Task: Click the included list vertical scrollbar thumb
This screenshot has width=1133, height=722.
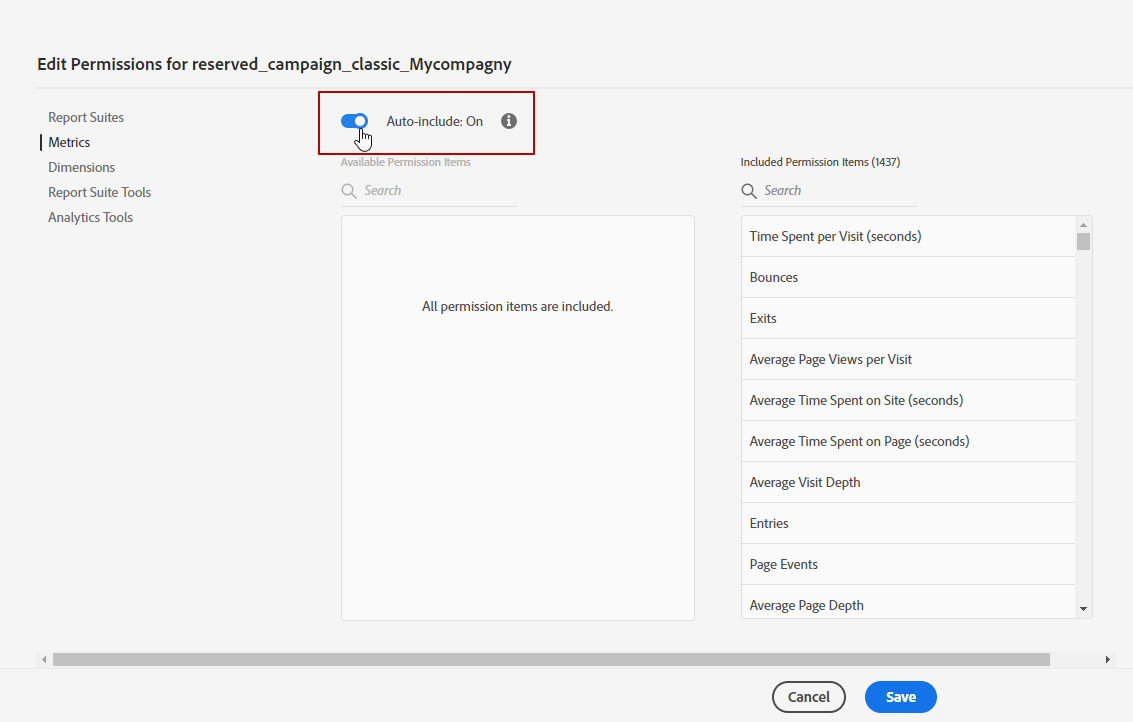Action: (x=1083, y=241)
